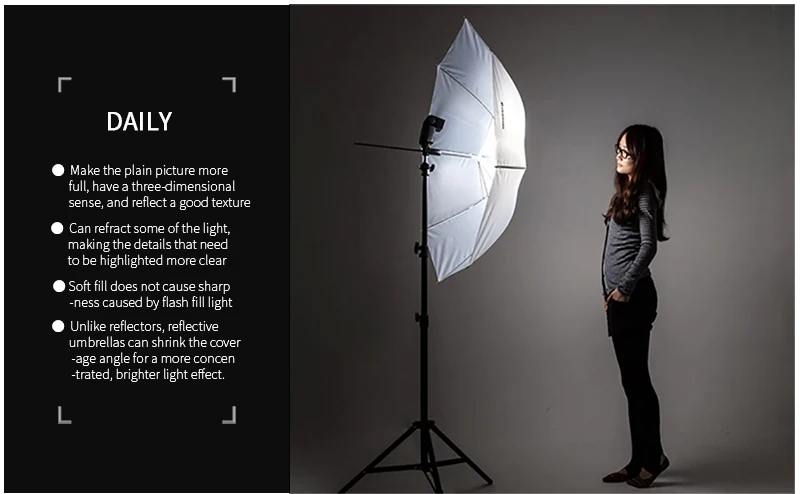Click the flash unit mounted on the stand
The image size is (800, 494).
click(x=431, y=130)
